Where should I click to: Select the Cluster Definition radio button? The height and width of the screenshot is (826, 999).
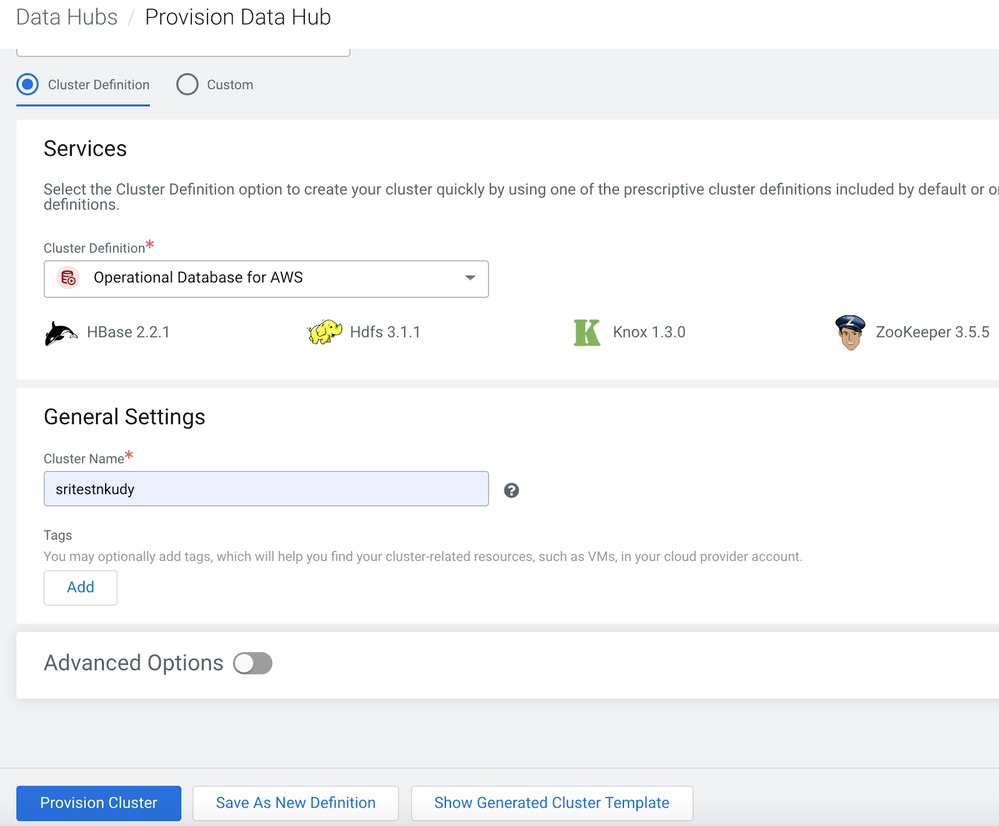point(28,85)
